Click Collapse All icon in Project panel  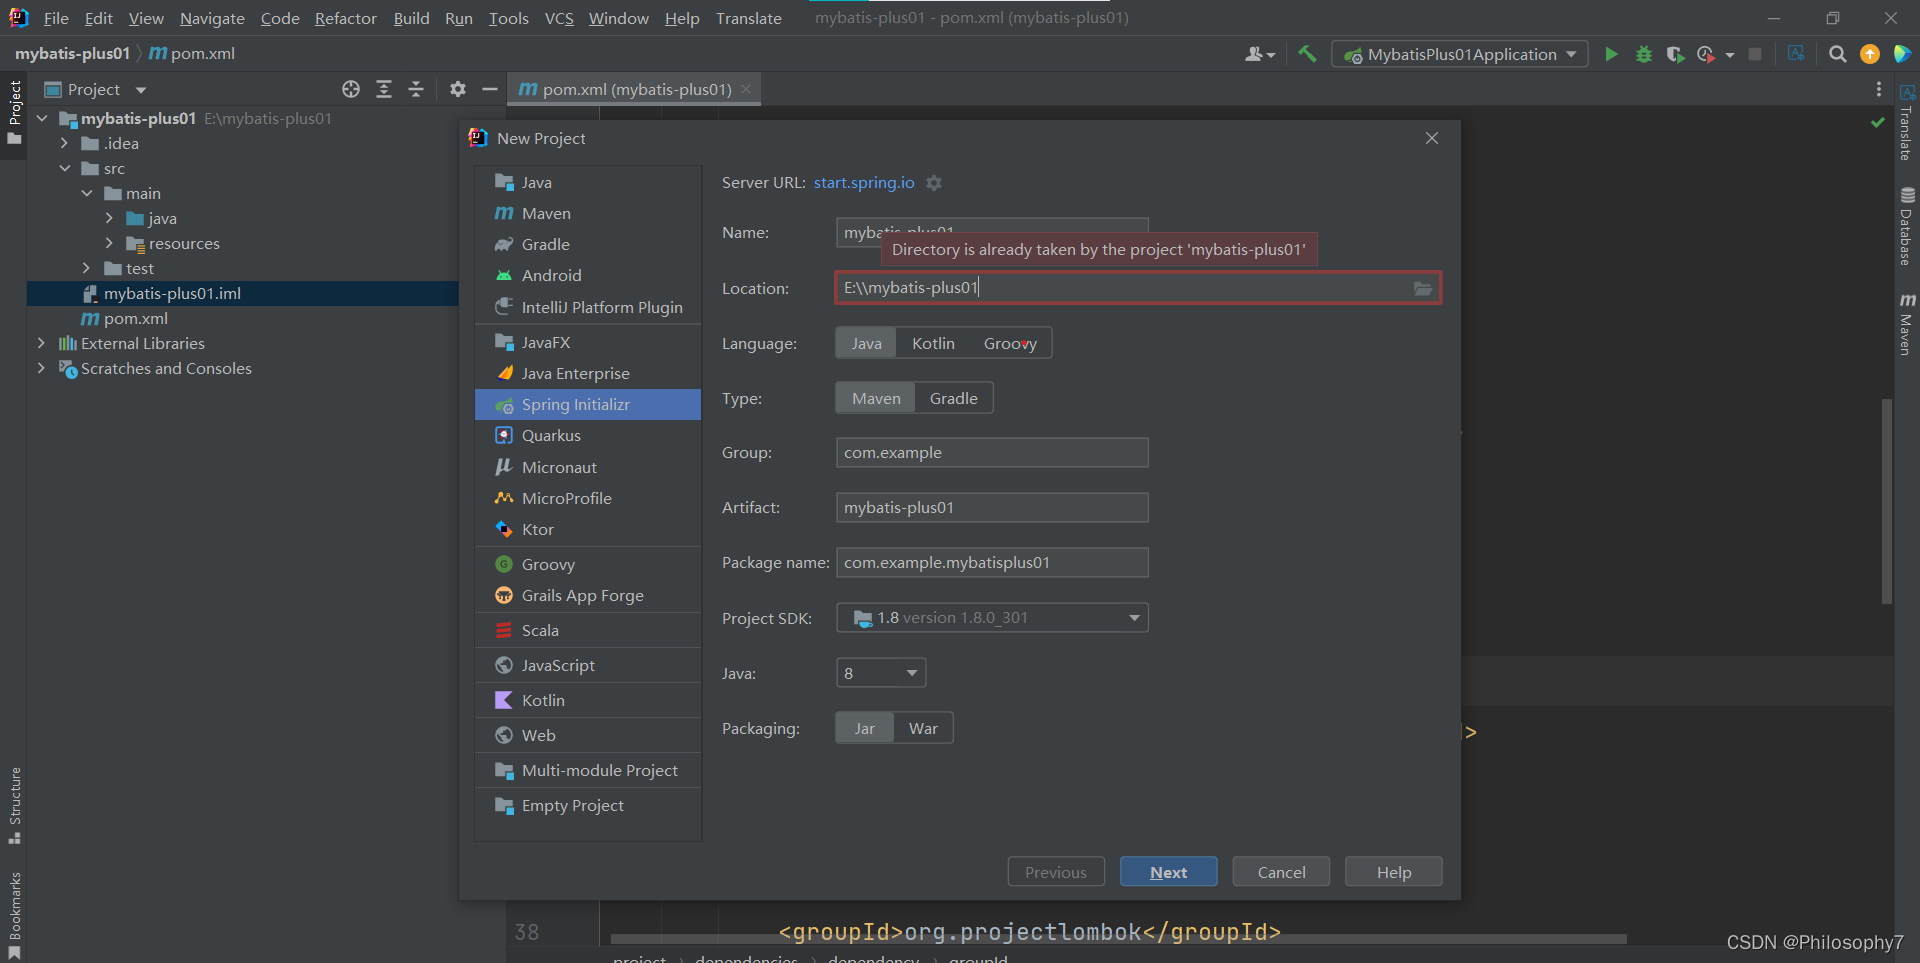coord(416,89)
